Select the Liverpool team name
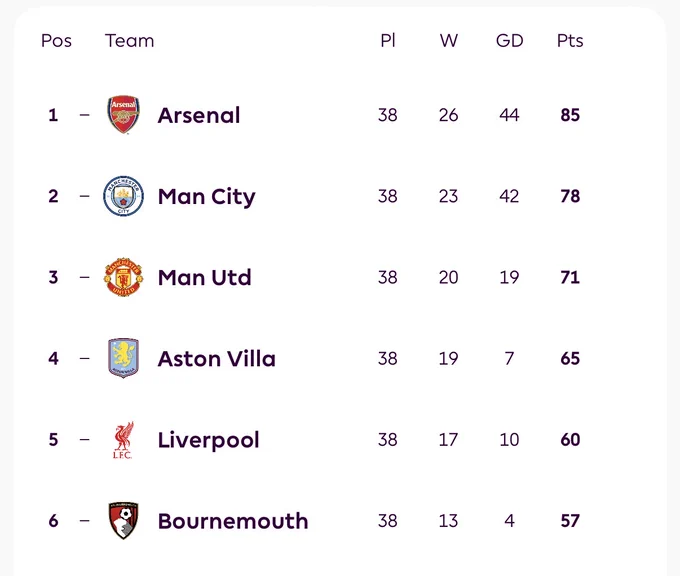This screenshot has height=576, width=680. [x=208, y=441]
